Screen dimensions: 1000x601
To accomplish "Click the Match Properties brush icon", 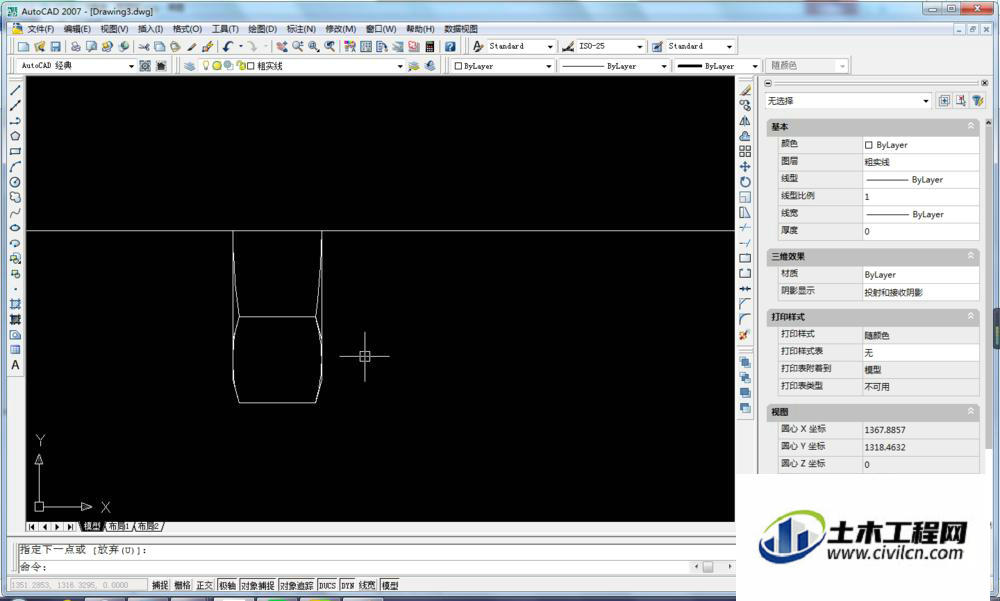I will [191, 47].
